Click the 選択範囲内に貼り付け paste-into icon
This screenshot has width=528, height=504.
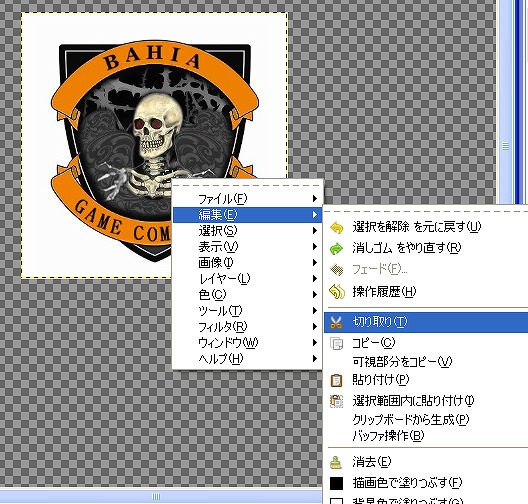[336, 401]
